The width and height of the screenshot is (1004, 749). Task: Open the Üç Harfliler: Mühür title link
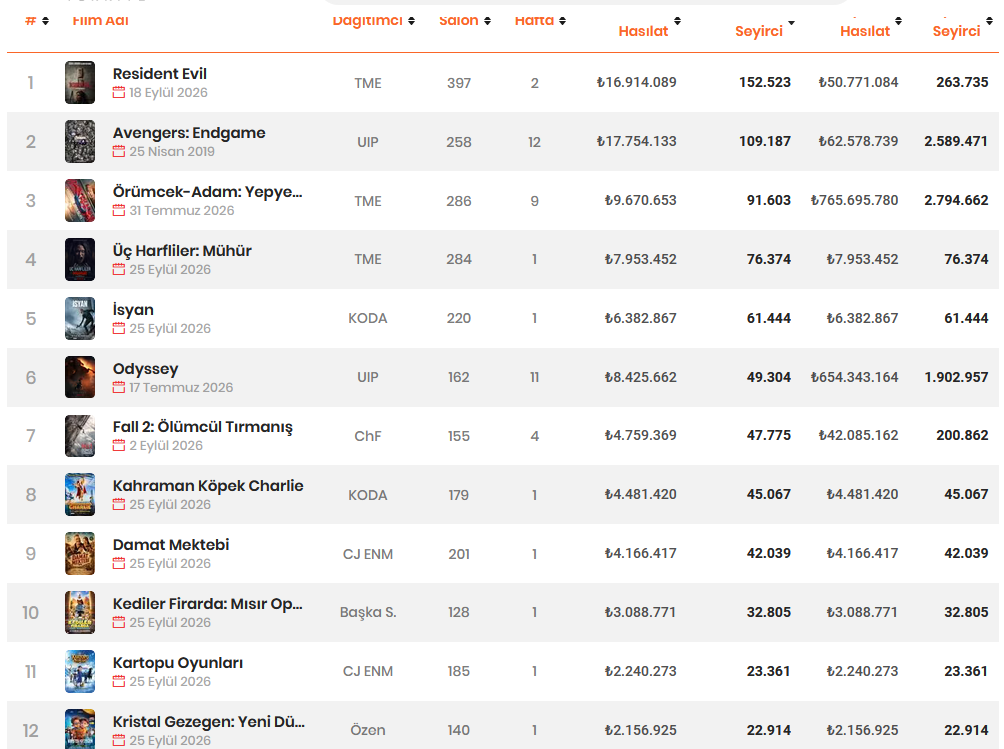[x=182, y=250]
